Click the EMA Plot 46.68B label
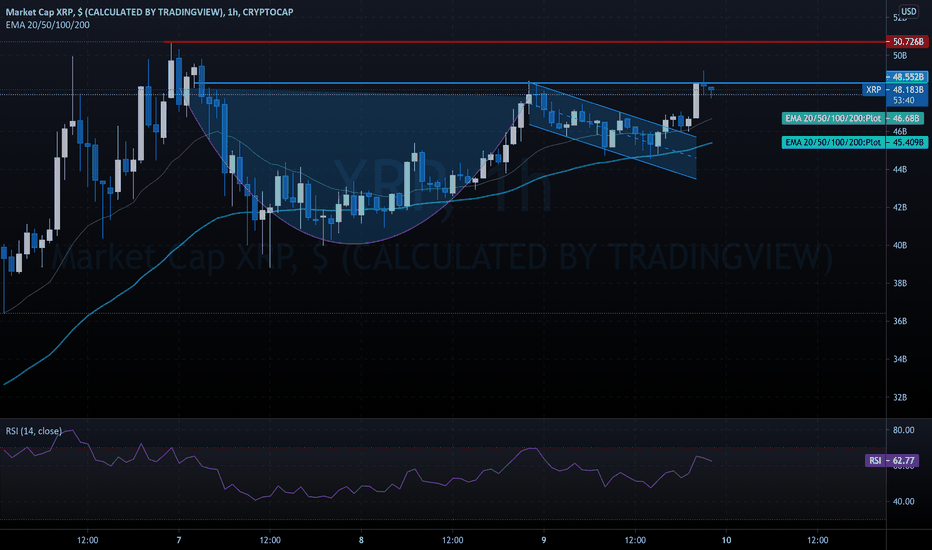 pyautogui.click(x=853, y=118)
